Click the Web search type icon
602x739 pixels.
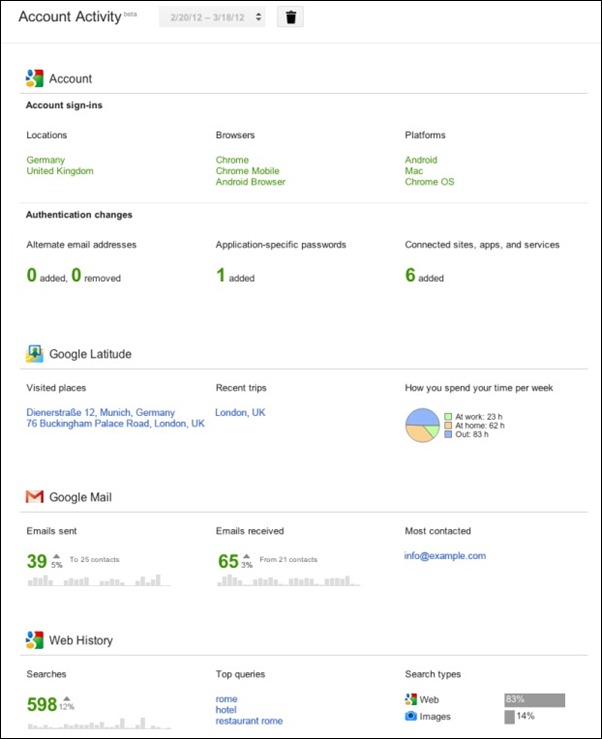(x=411, y=700)
